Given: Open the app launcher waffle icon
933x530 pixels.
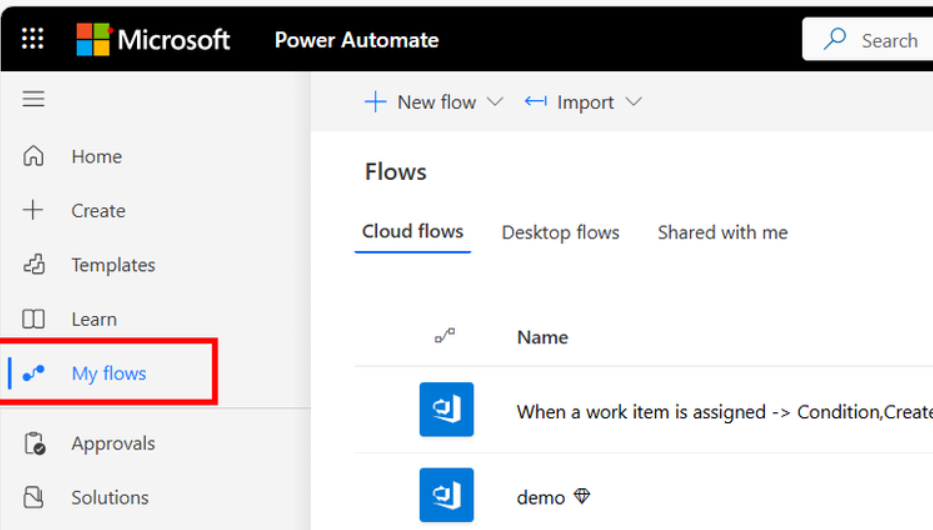Looking at the screenshot, I should point(33,39).
